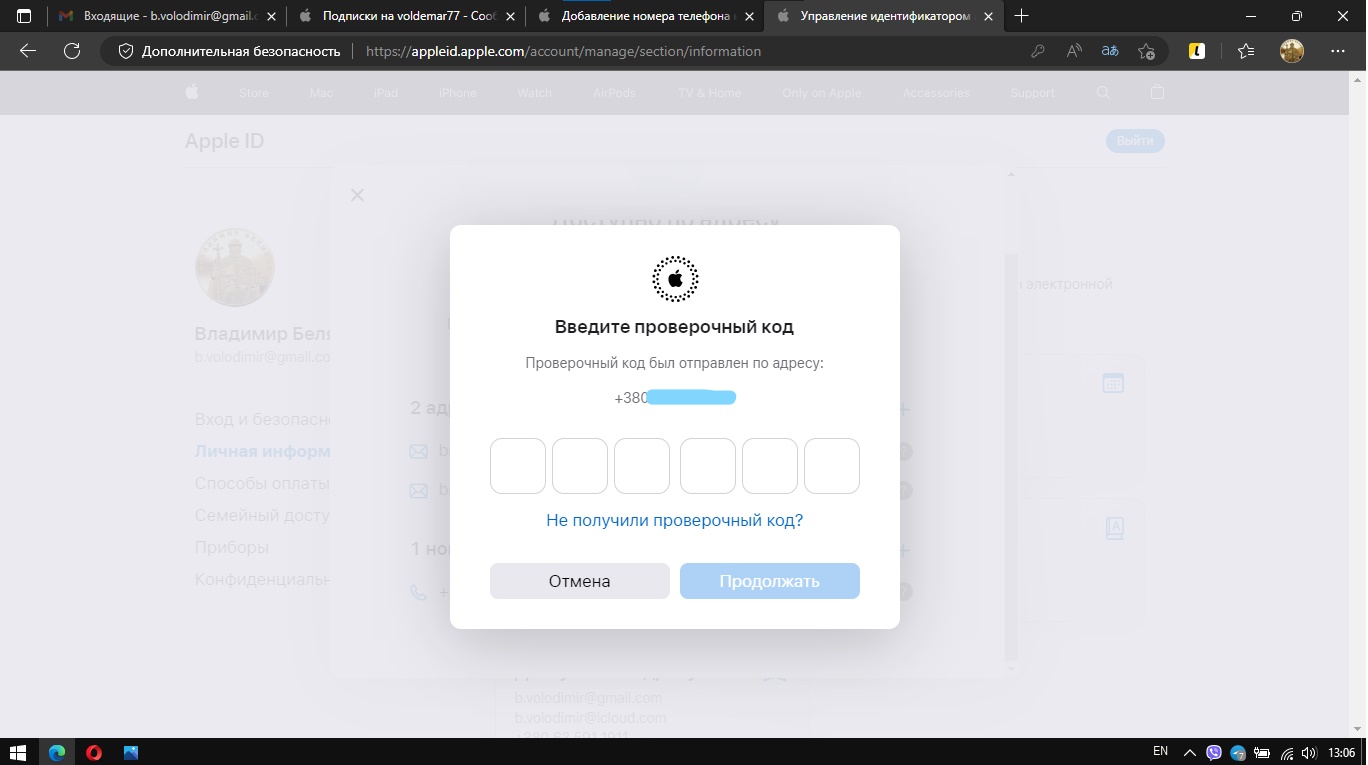
Task: Click the 'Выйти' sign-out button
Action: click(1135, 141)
